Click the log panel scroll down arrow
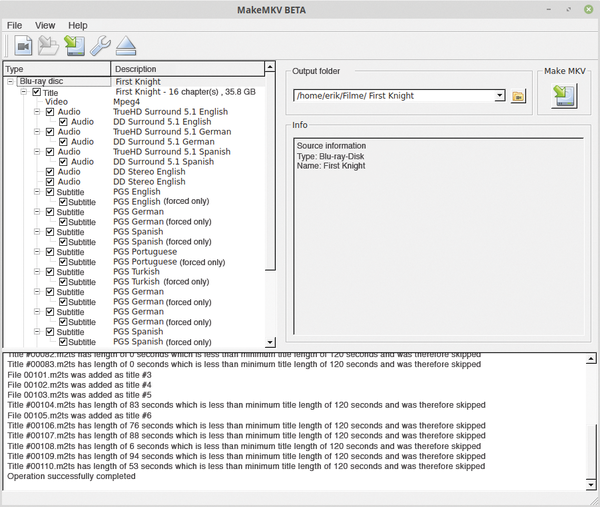The height and width of the screenshot is (507, 600). [591, 485]
